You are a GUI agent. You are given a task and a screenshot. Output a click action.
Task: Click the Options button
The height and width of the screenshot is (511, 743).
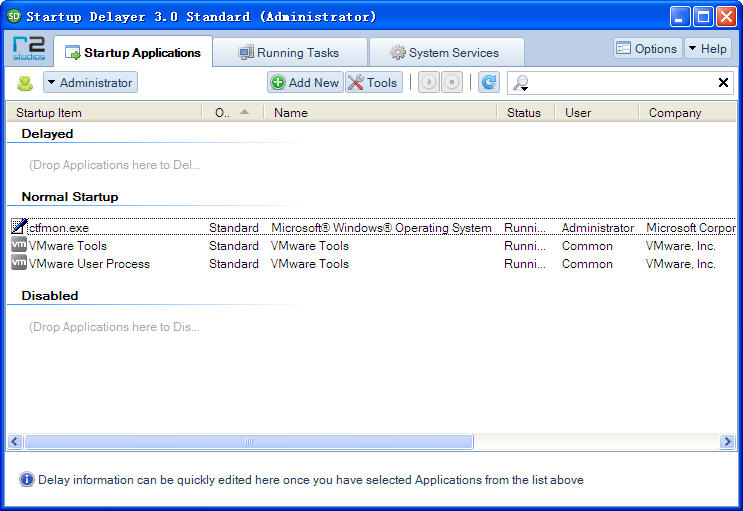pyautogui.click(x=647, y=48)
